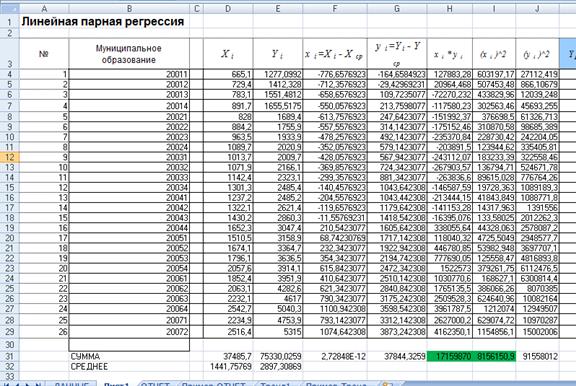Select row 31 header

click(x=10, y=357)
